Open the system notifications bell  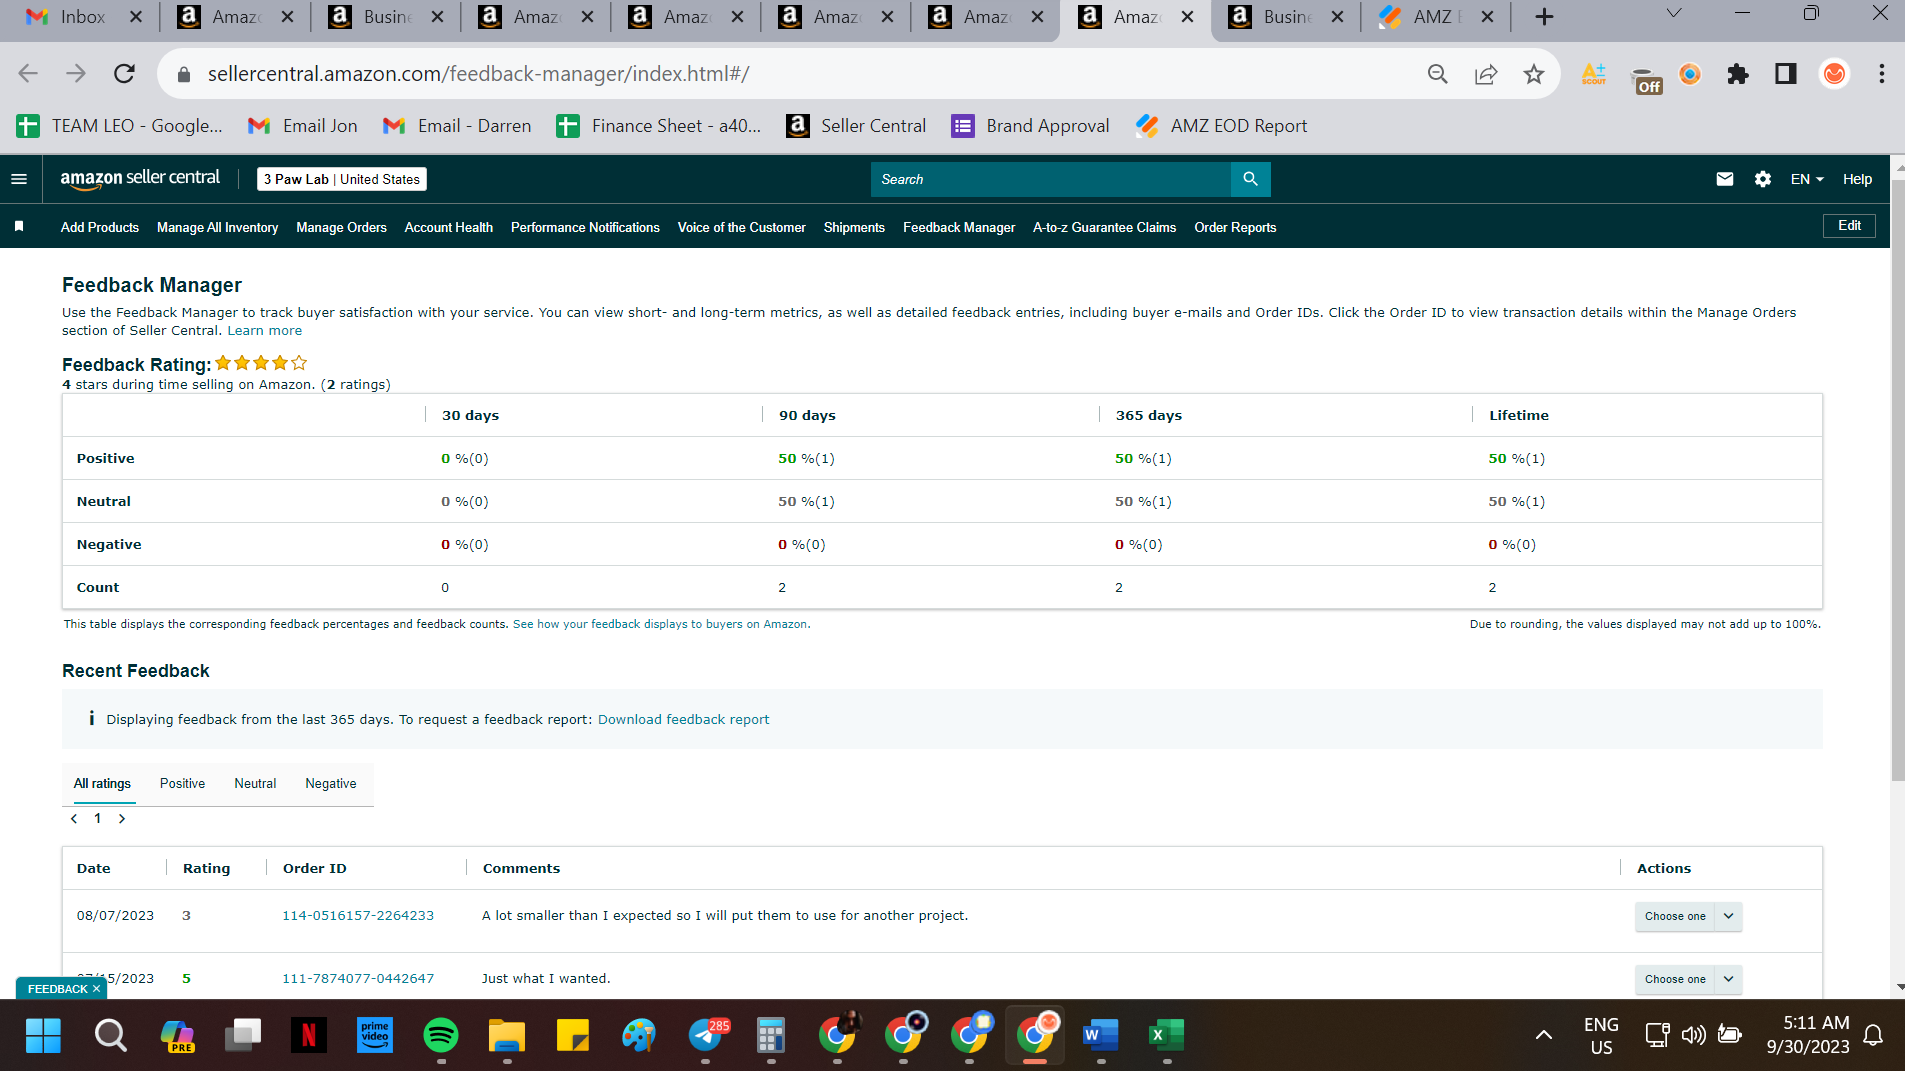pos(1874,1035)
